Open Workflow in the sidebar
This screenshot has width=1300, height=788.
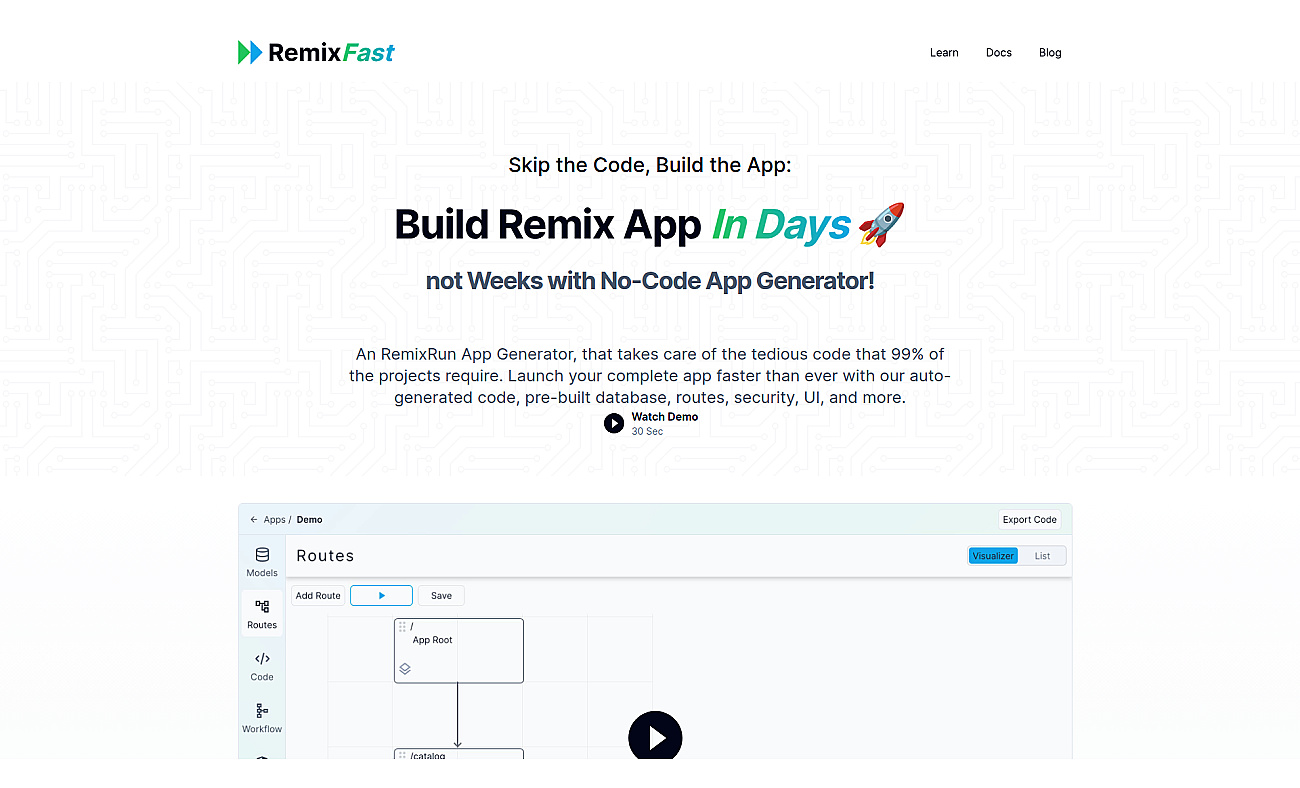[x=262, y=718]
